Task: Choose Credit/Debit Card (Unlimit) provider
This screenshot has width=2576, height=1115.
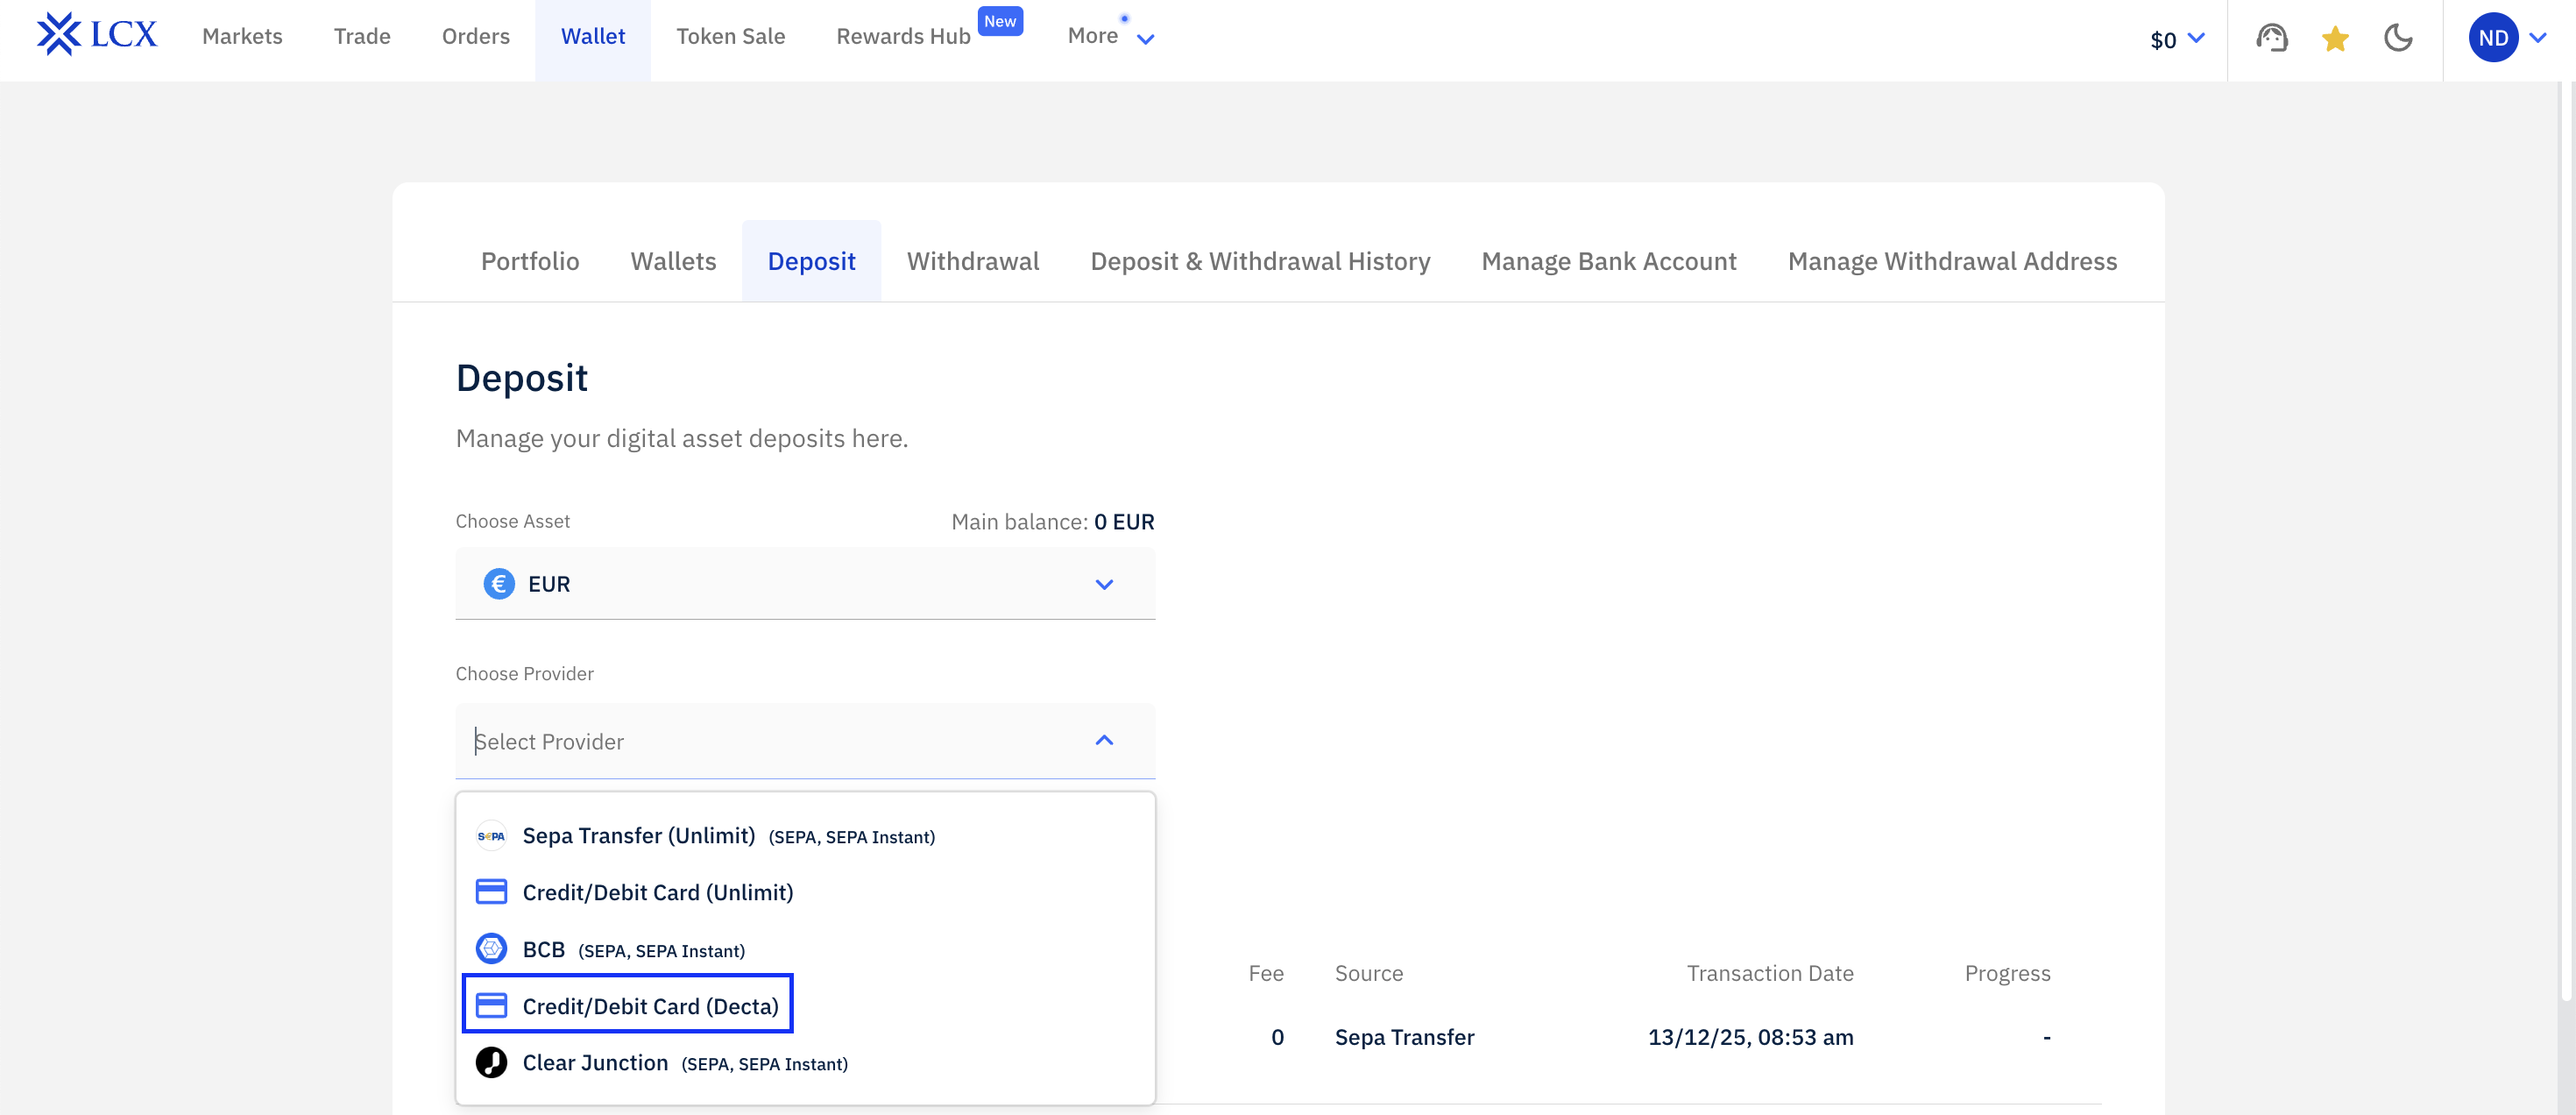Action: tap(657, 892)
